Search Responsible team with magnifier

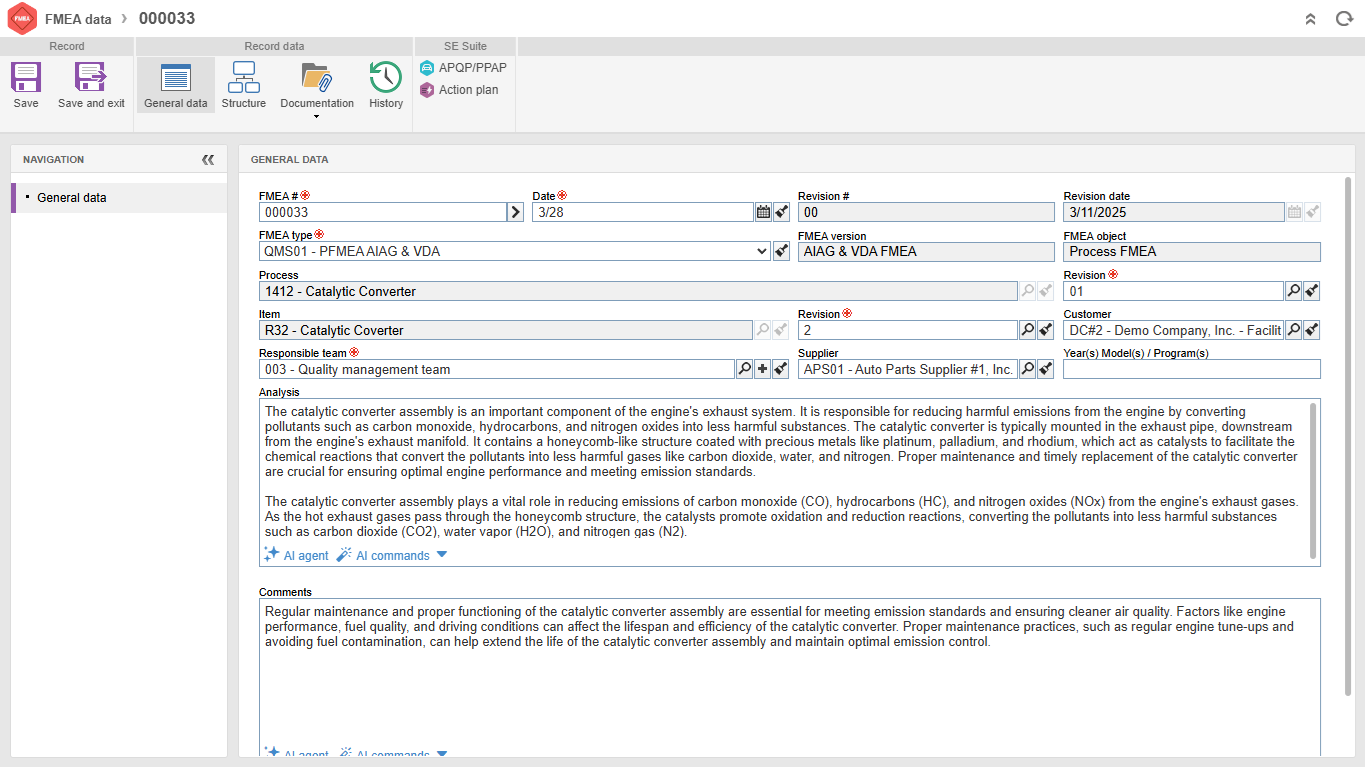(744, 369)
